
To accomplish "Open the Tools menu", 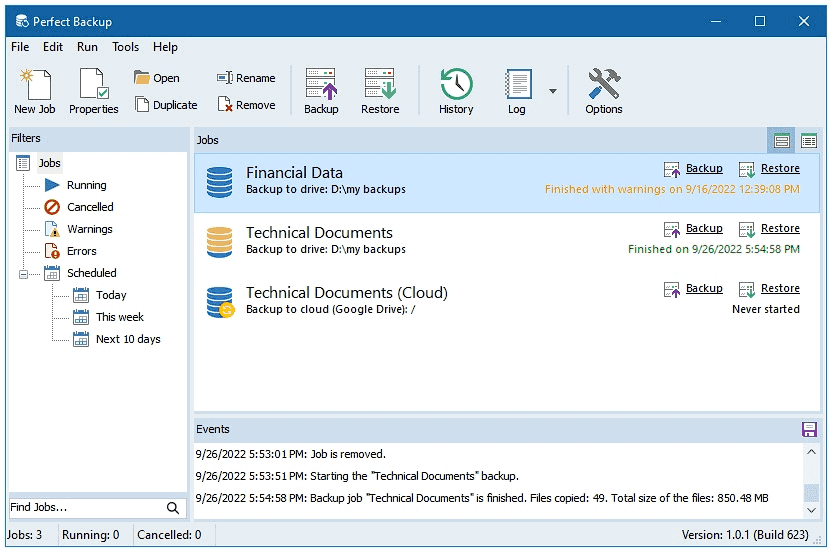I will point(125,47).
